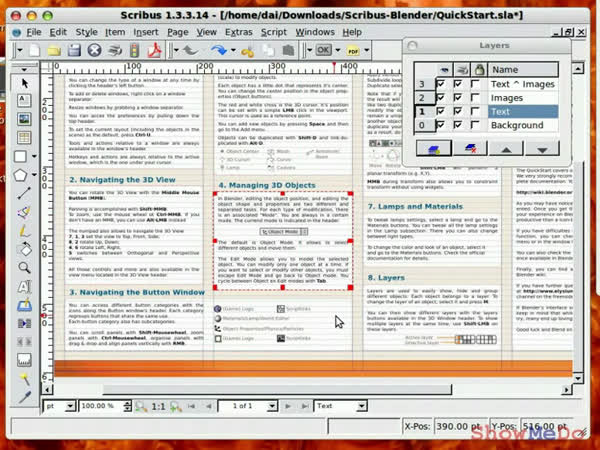Click the Zoom in magnifier in status bar
The width and height of the screenshot is (600, 450).
coord(175,406)
